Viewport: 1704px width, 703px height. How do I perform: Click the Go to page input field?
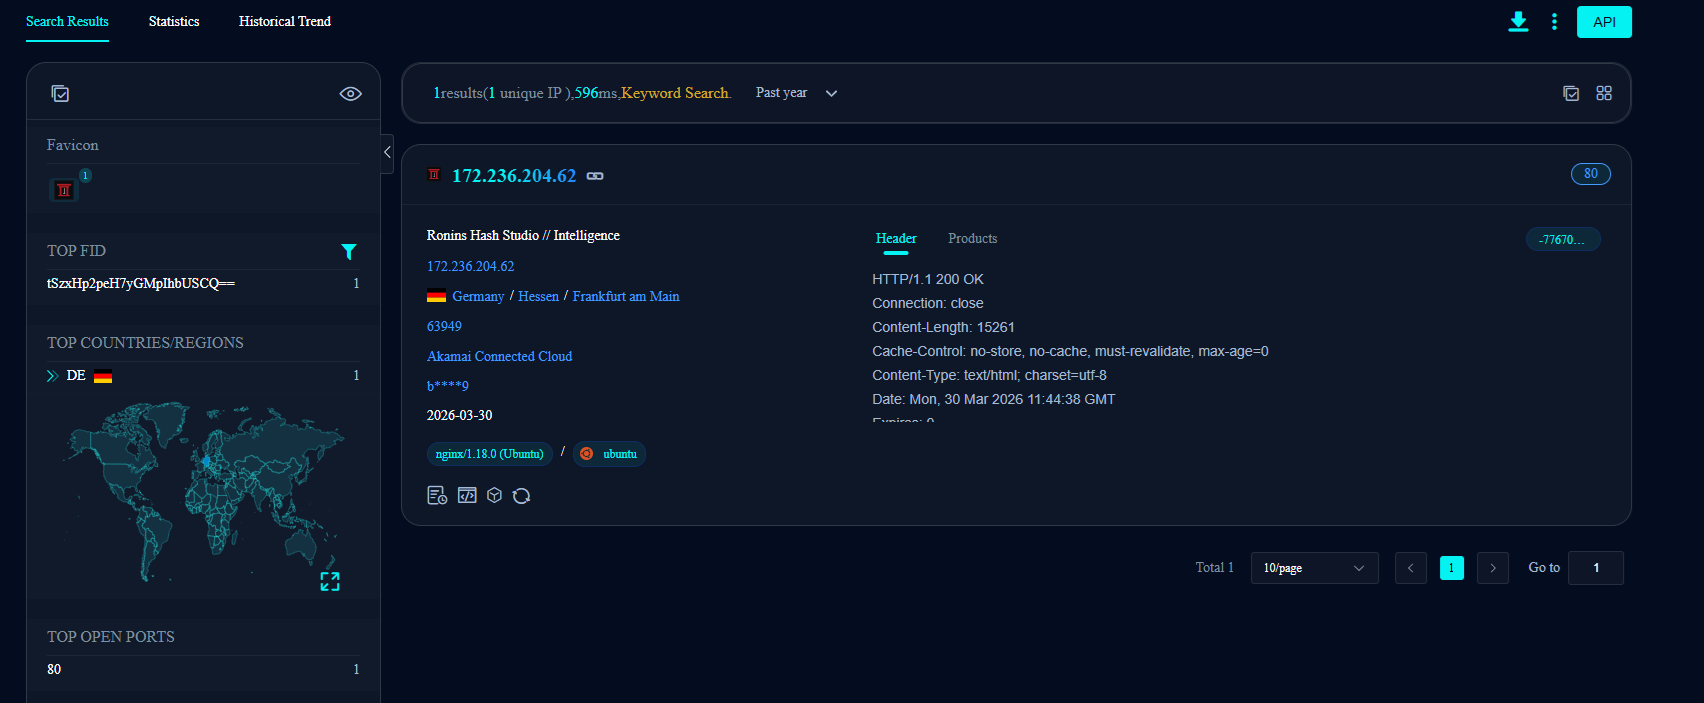click(x=1596, y=568)
